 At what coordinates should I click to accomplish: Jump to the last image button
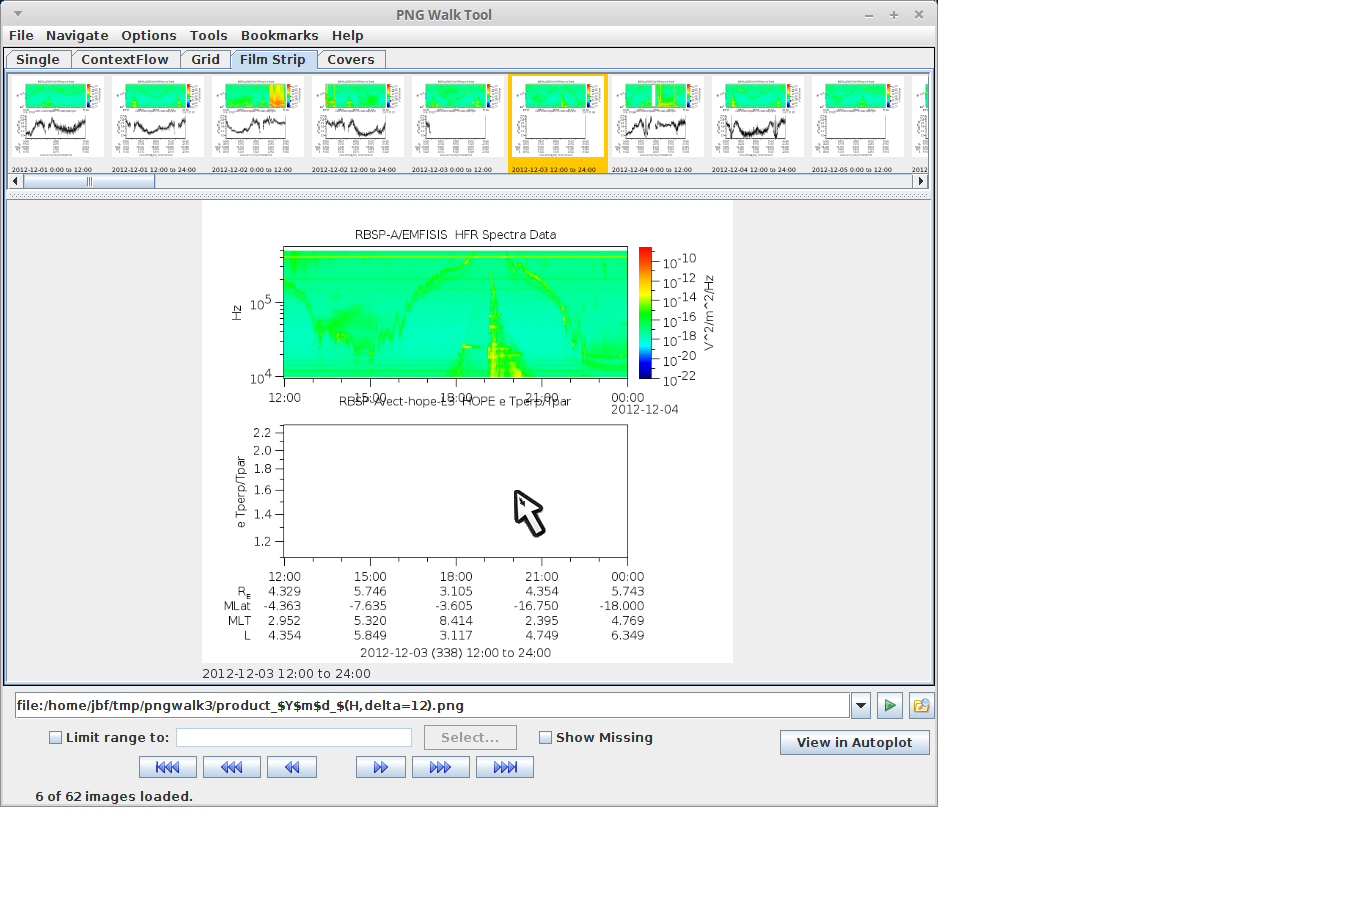pyautogui.click(x=504, y=767)
